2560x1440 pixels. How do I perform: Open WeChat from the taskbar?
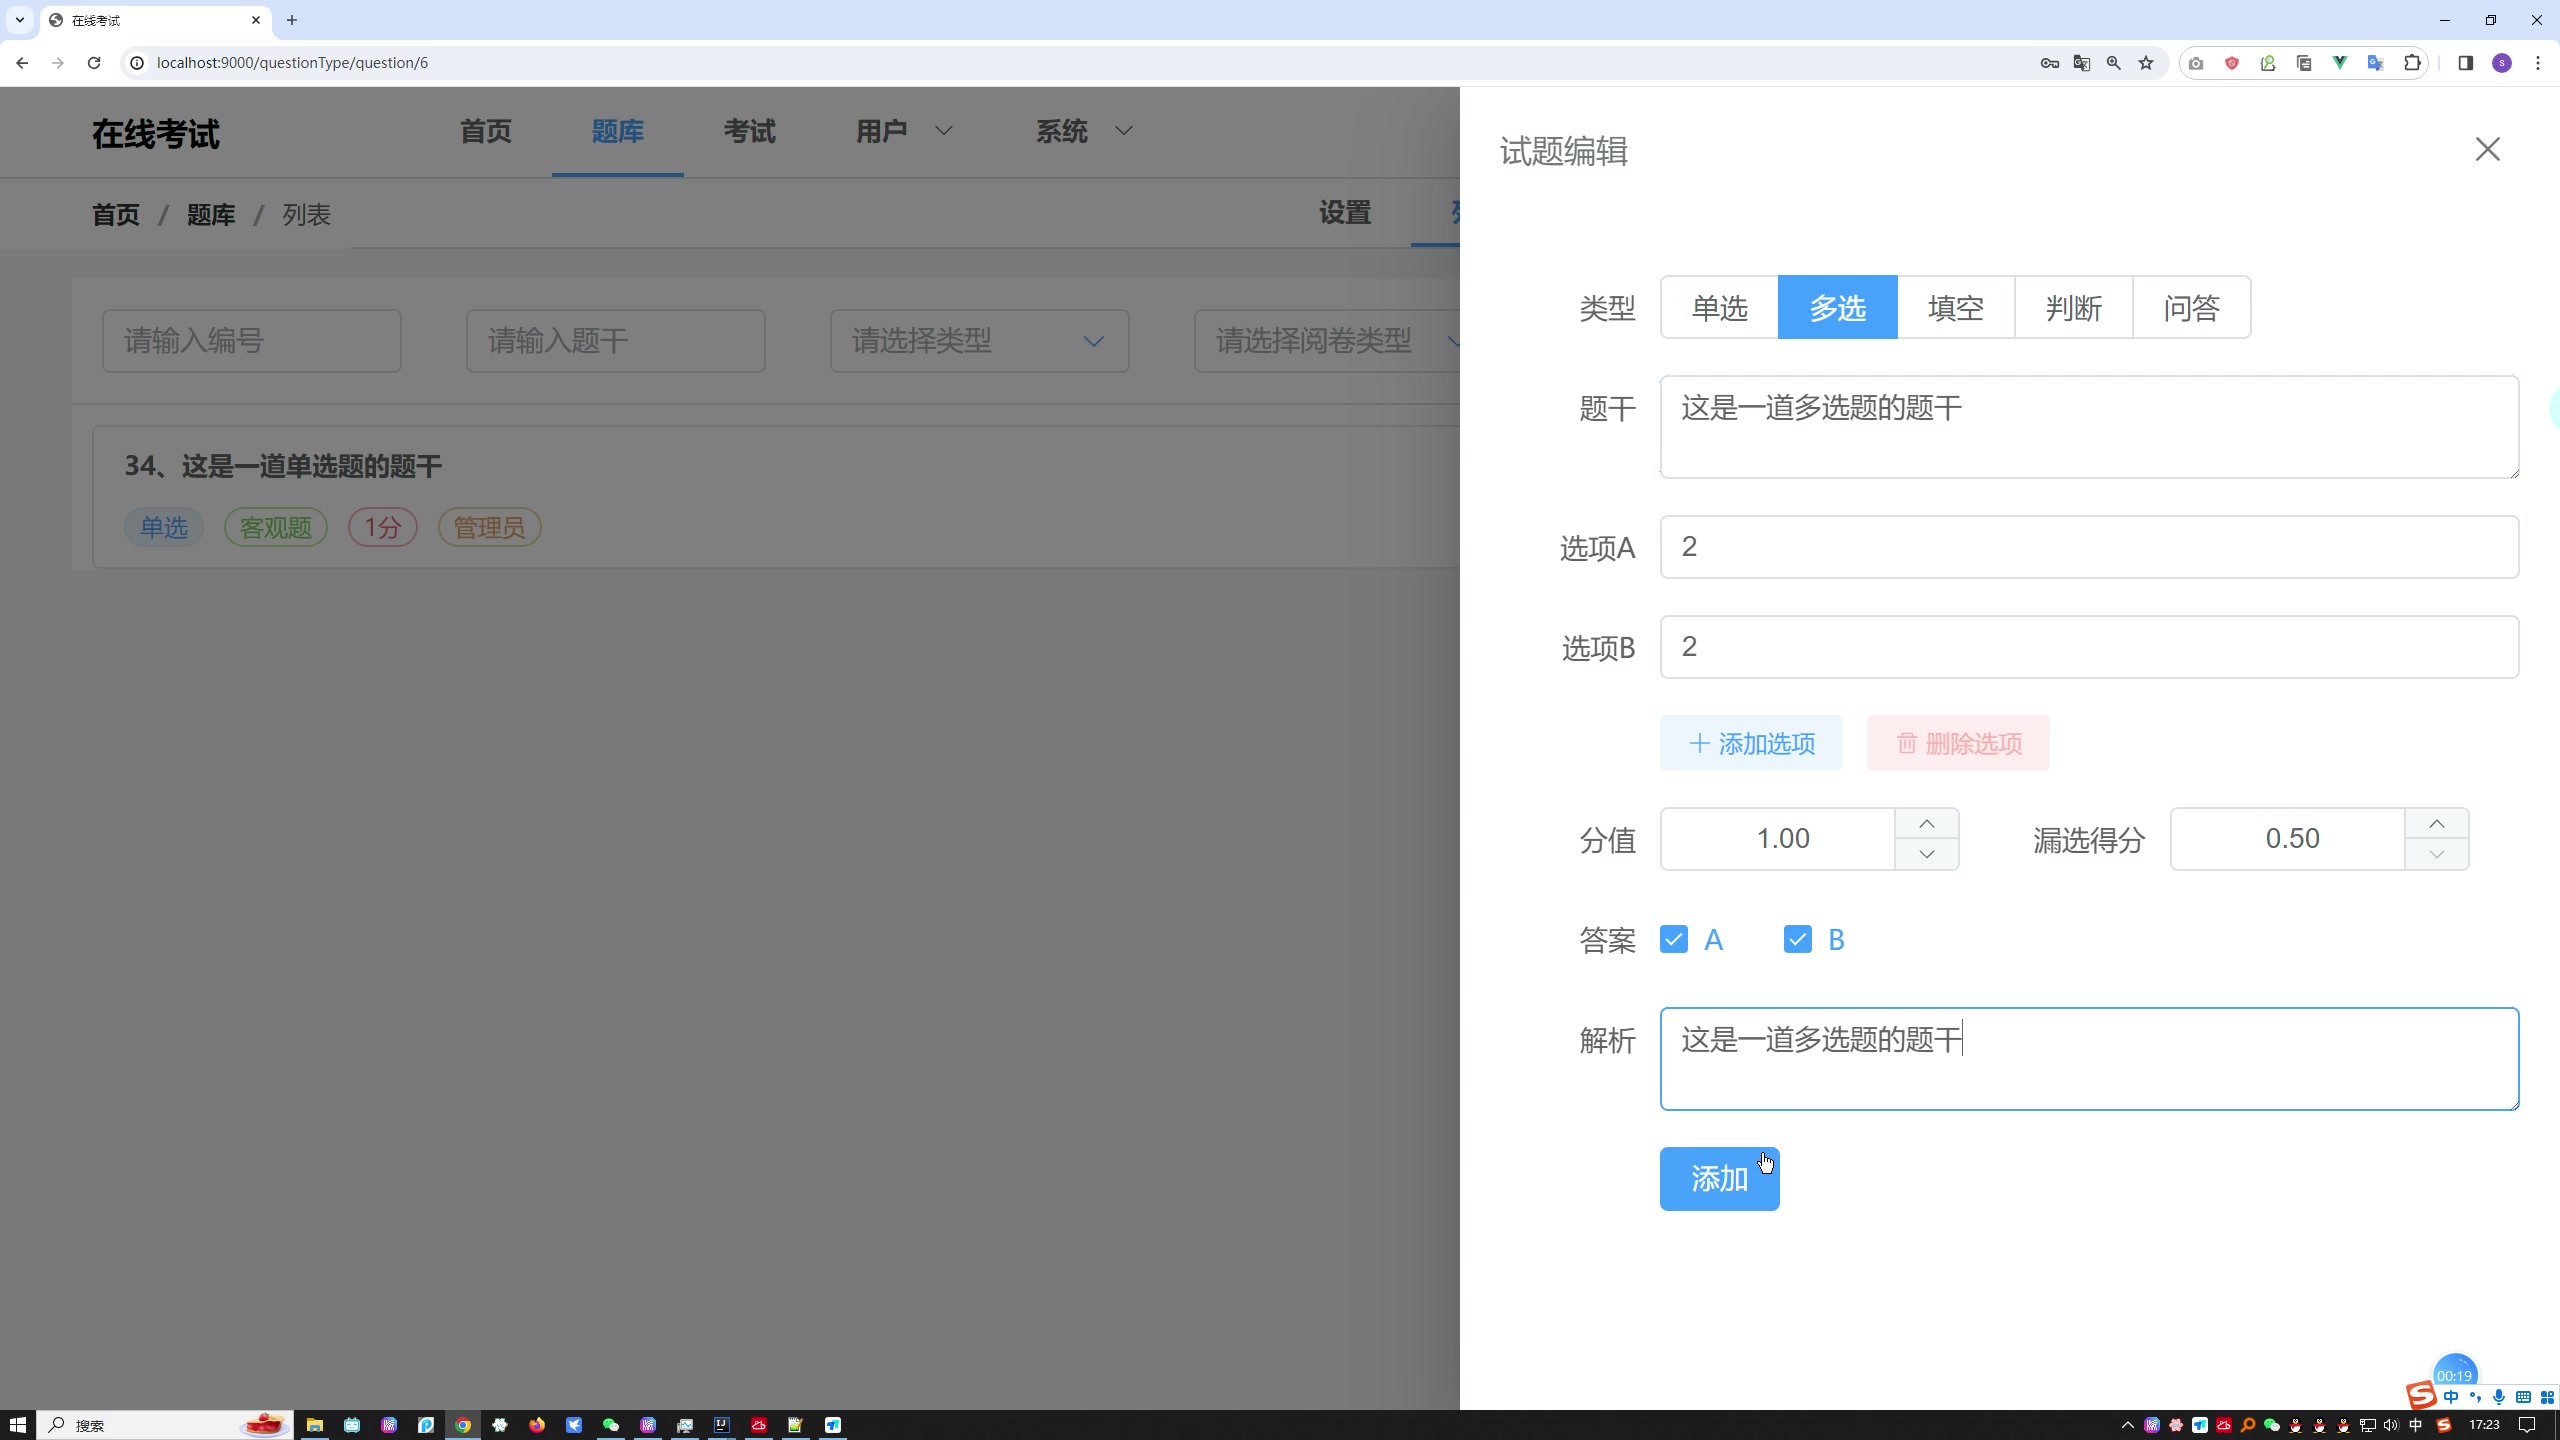[x=611, y=1425]
